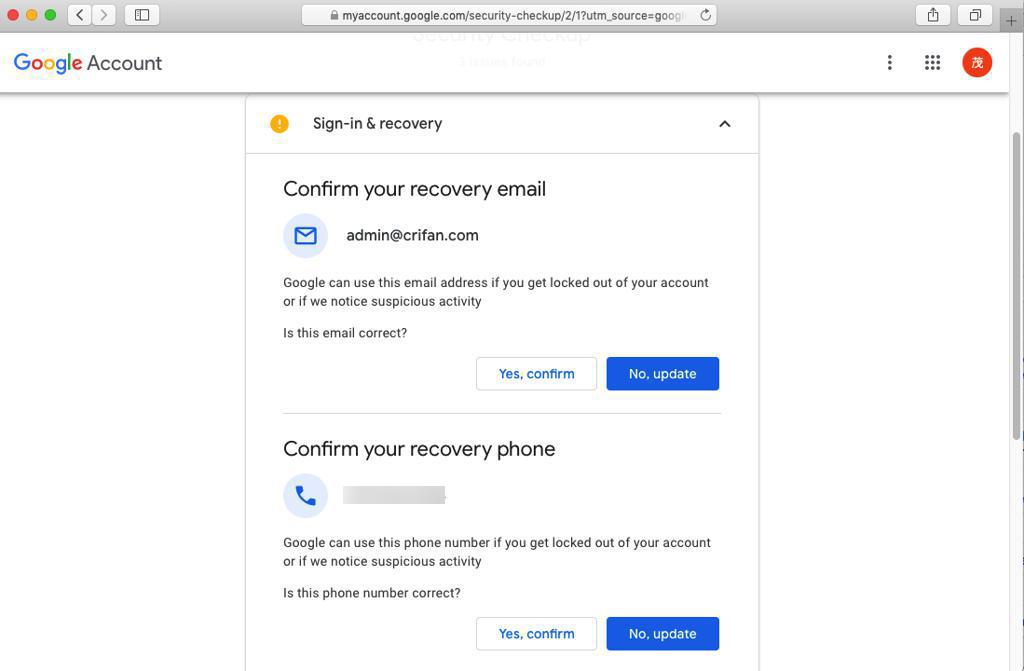Click the recovery phone handset icon
This screenshot has width=1024, height=671.
click(x=306, y=496)
